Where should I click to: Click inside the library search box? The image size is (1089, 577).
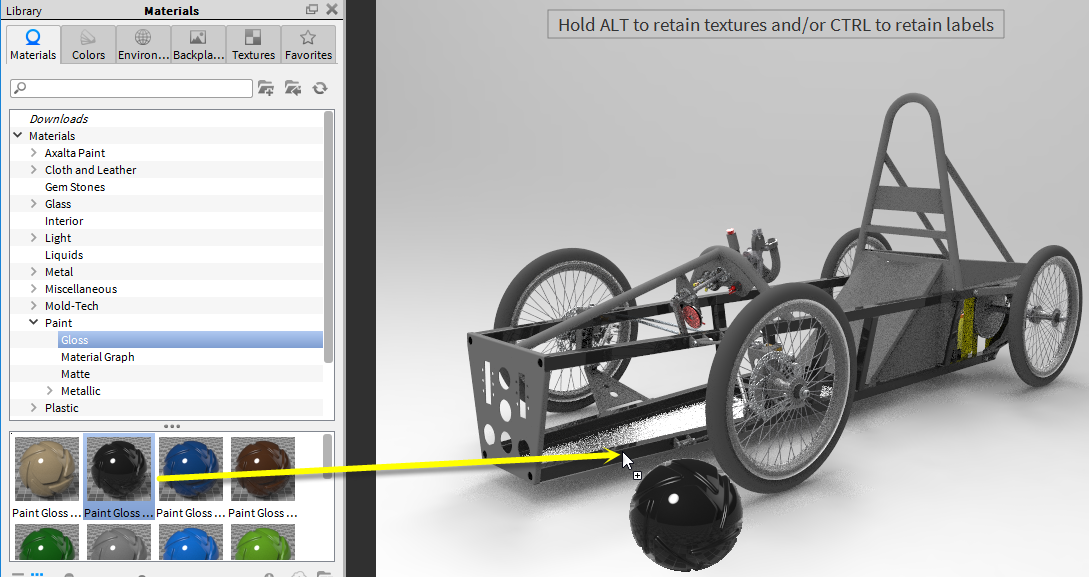(x=130, y=88)
